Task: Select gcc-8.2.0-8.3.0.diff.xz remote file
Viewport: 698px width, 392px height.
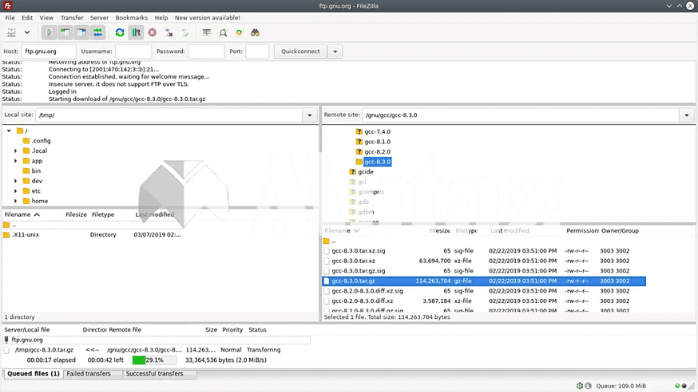Action: tap(483, 301)
